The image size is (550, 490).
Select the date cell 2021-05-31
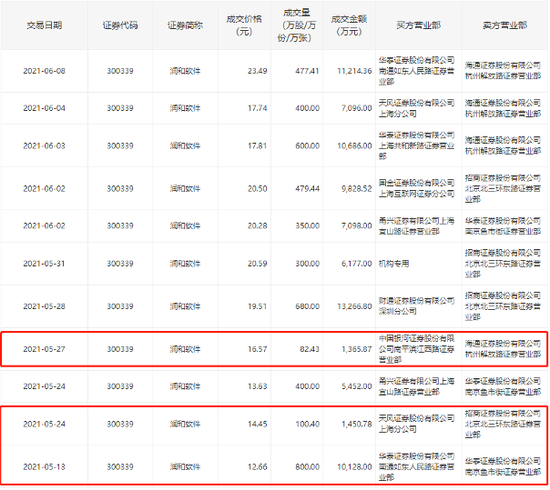click(x=44, y=264)
